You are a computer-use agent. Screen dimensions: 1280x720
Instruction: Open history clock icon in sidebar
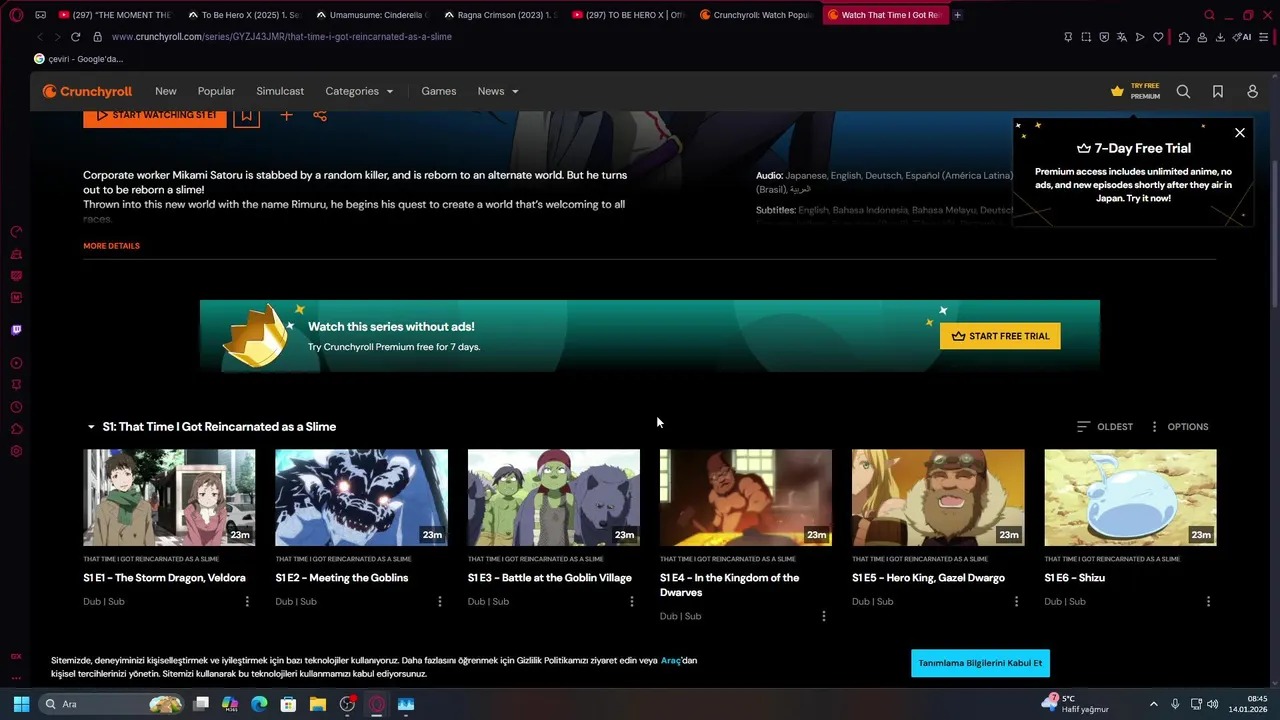click(x=16, y=407)
